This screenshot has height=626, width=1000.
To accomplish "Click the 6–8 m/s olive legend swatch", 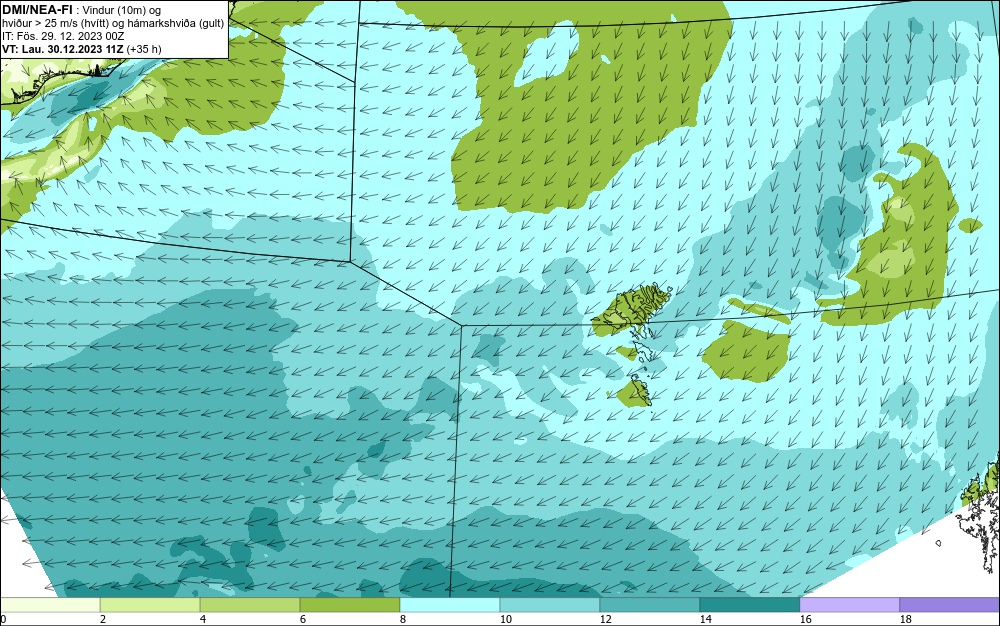I will 350,605.
